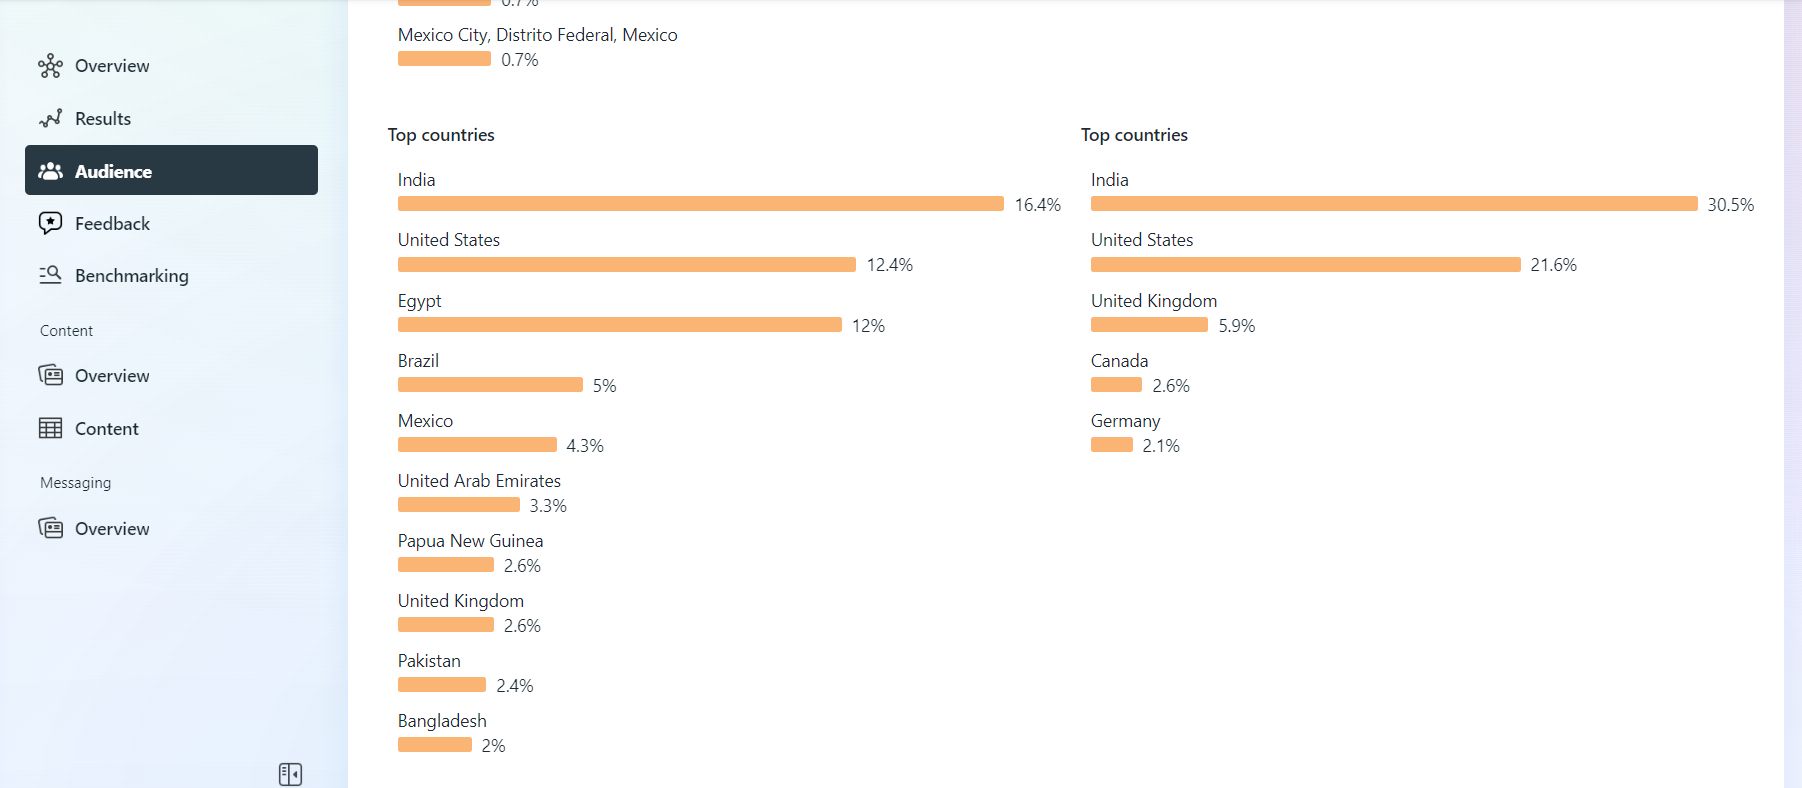Click the Benchmarking magnifier icon
Image resolution: width=1802 pixels, height=788 pixels.
[x=50, y=275]
